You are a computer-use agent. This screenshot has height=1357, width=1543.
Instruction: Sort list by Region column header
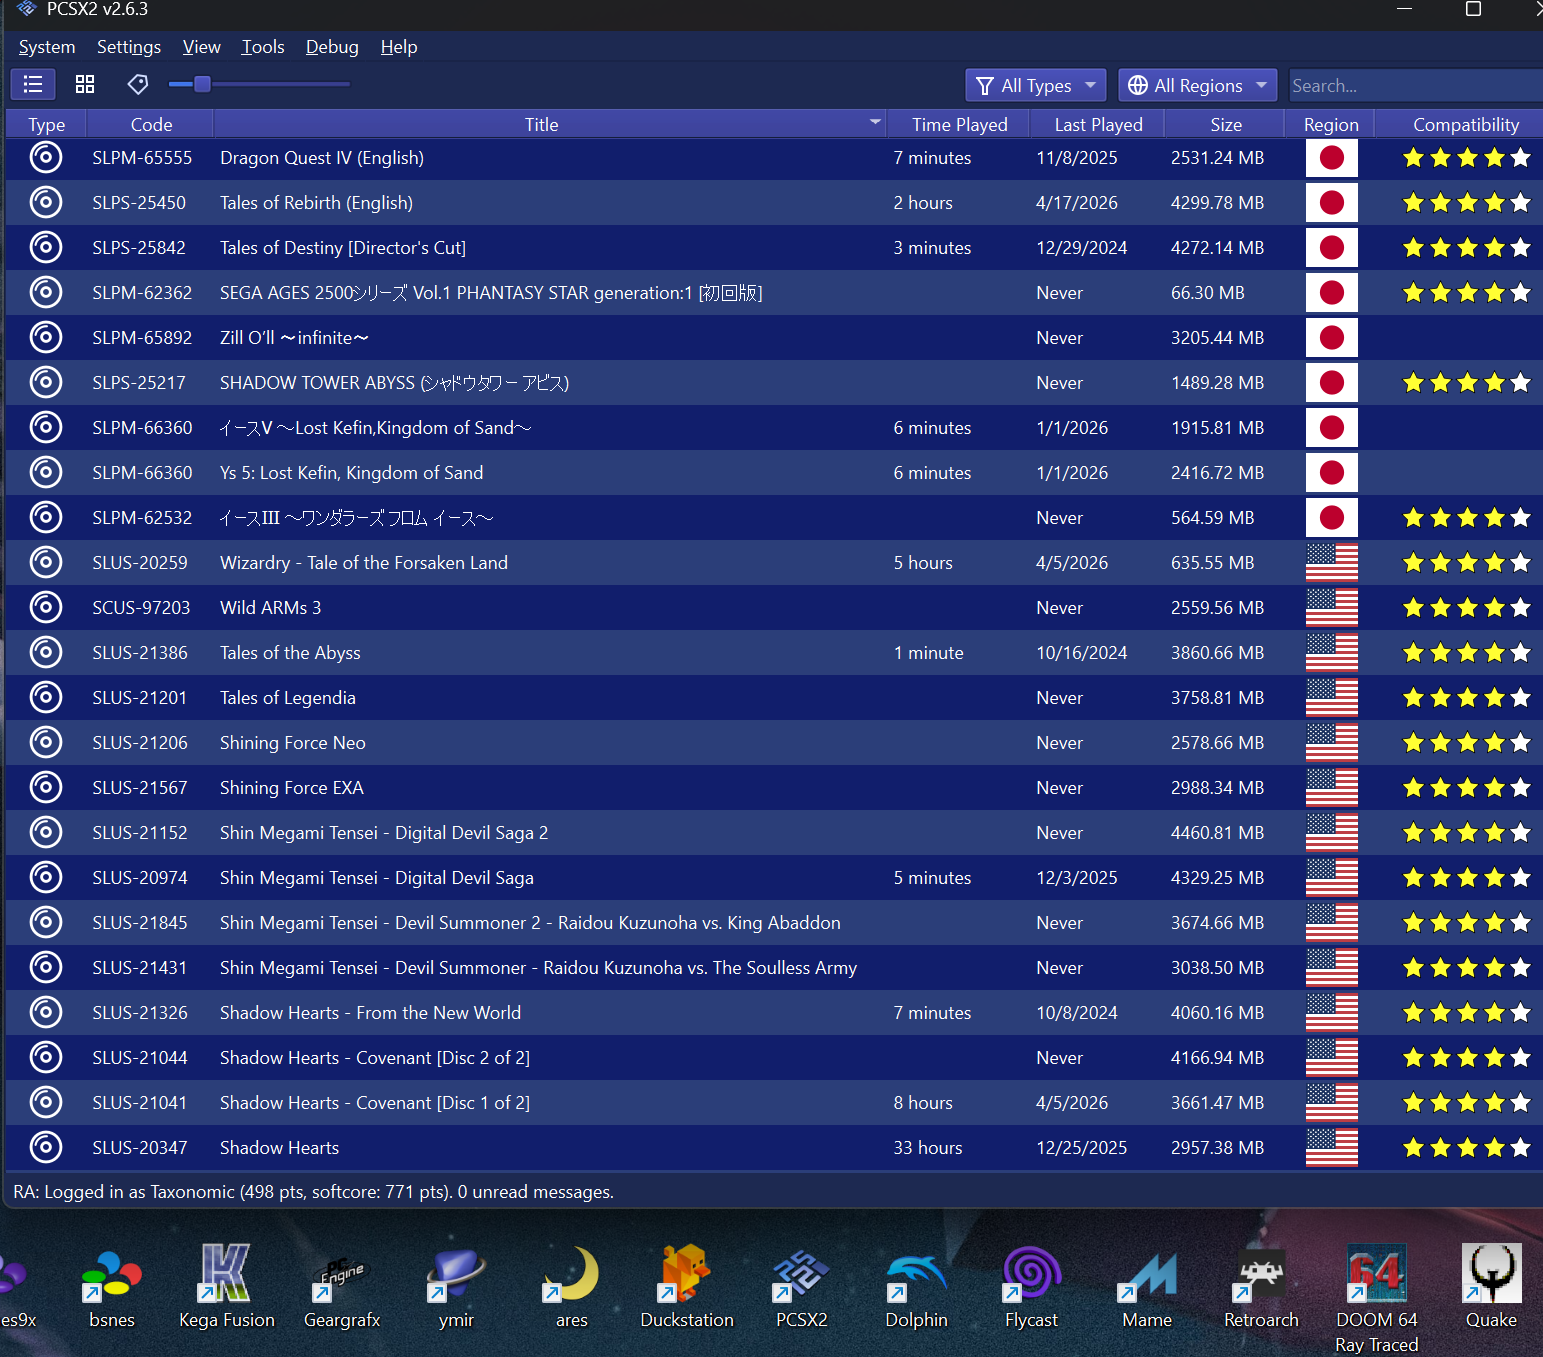pyautogui.click(x=1331, y=124)
